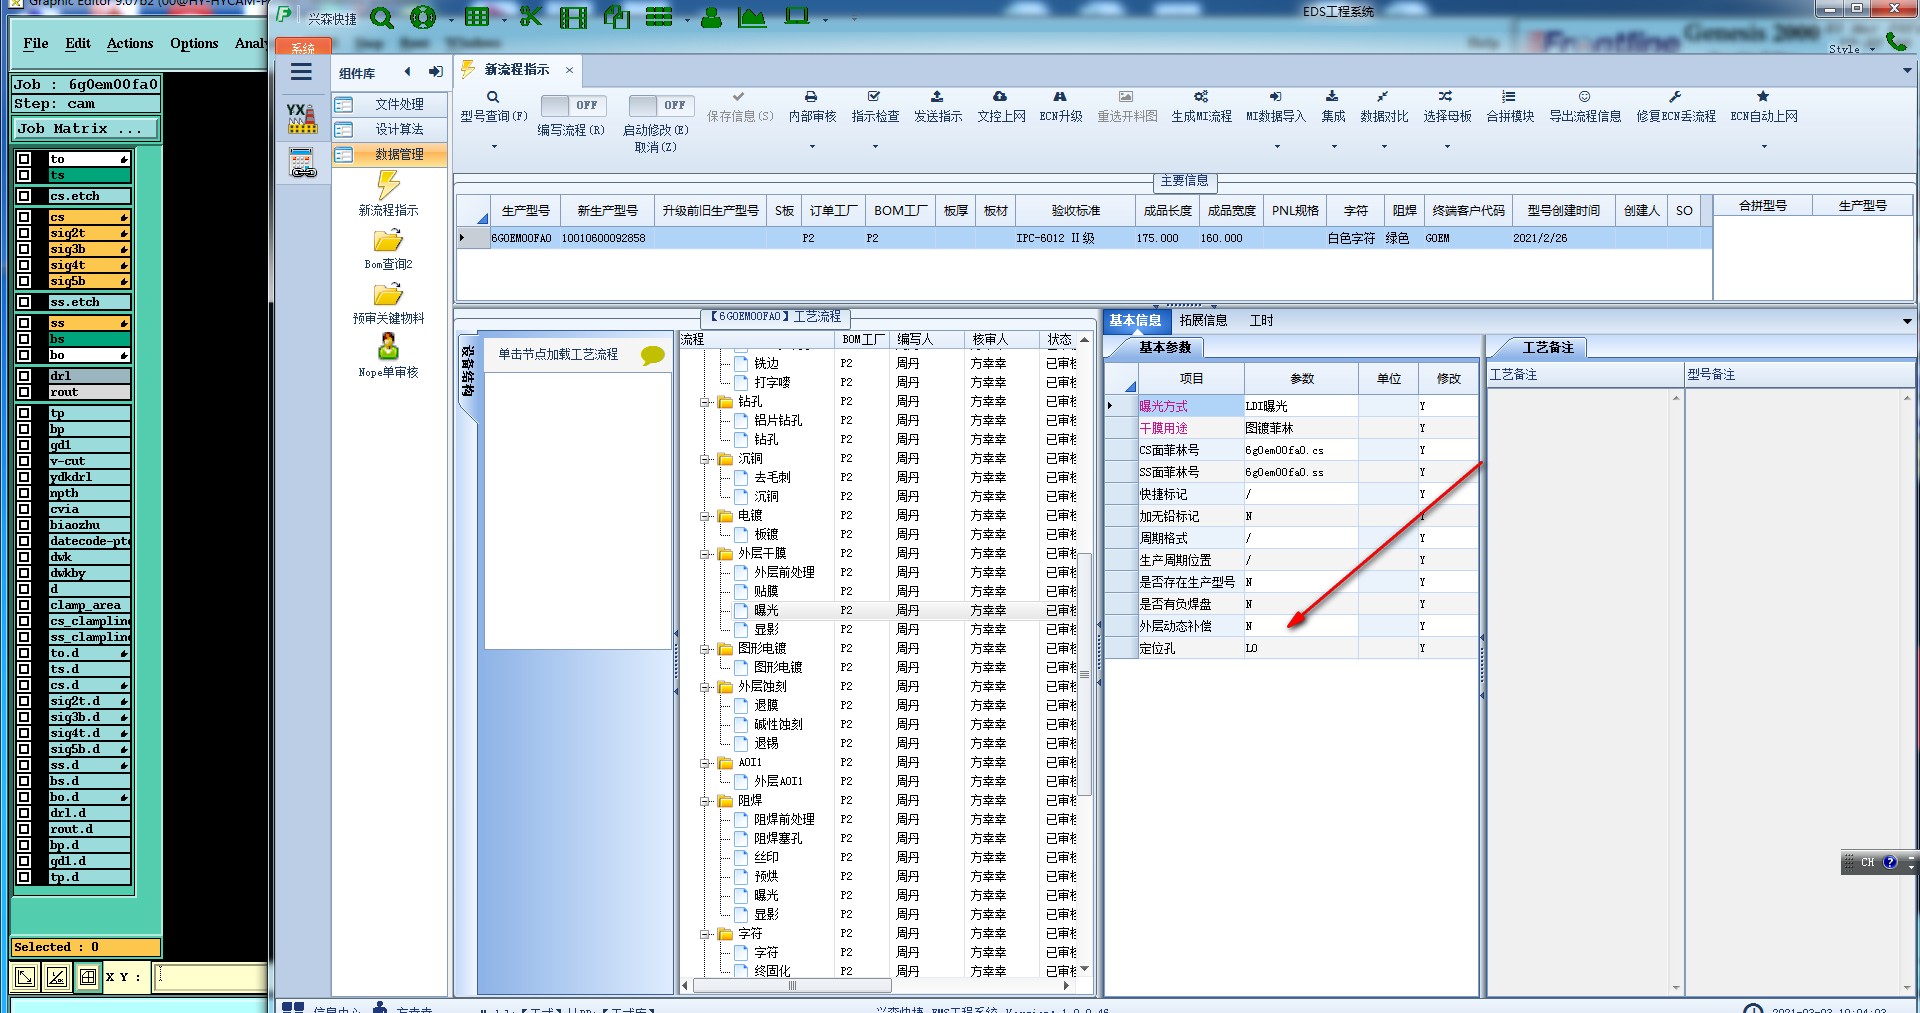The height and width of the screenshot is (1013, 1920).
Task: Open dropdown arrow under 型号查询(F)
Action: tap(494, 147)
